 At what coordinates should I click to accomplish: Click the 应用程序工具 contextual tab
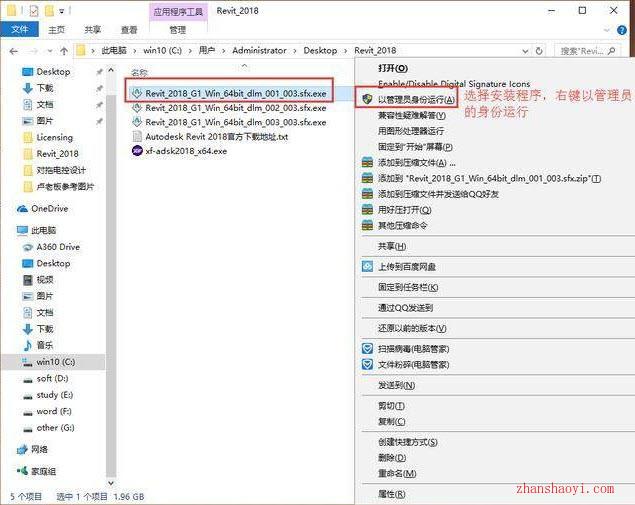(x=178, y=11)
